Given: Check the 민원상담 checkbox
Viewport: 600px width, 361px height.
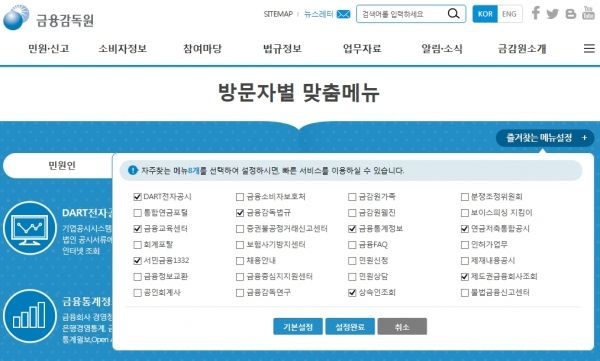Looking at the screenshot, I should pos(352,276).
